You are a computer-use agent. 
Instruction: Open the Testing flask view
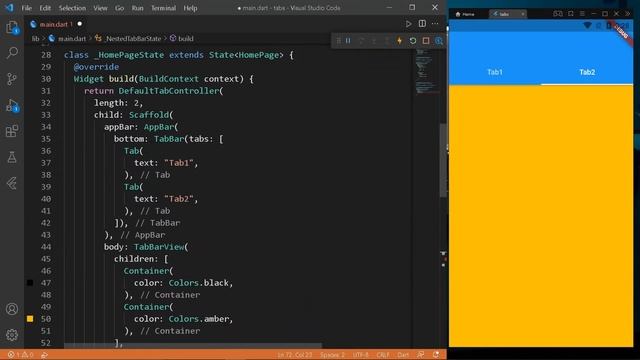tap(12, 157)
